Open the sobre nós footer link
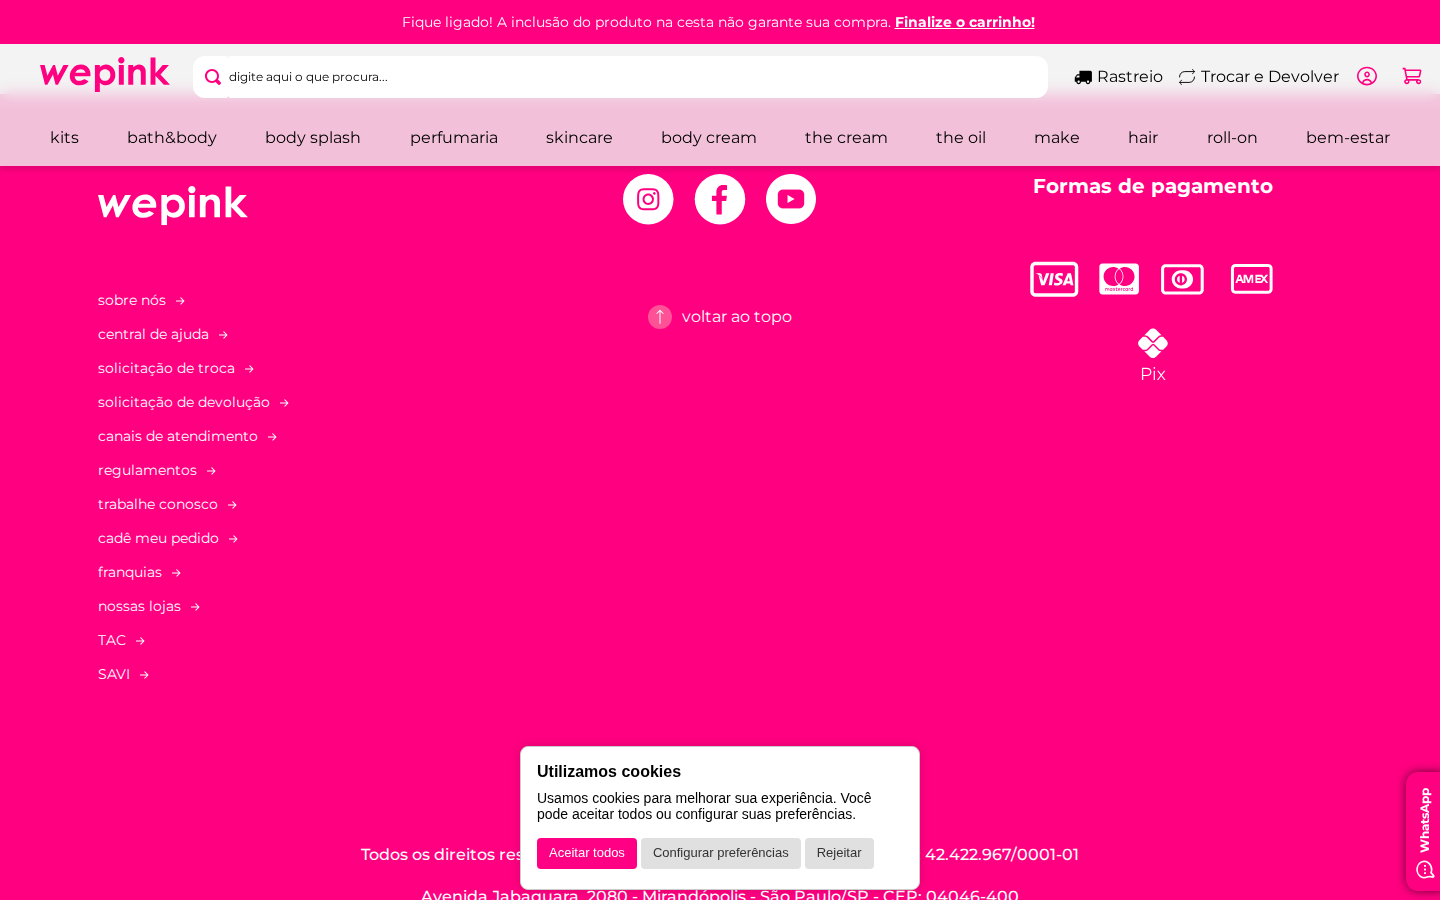The height and width of the screenshot is (900, 1440). (142, 300)
